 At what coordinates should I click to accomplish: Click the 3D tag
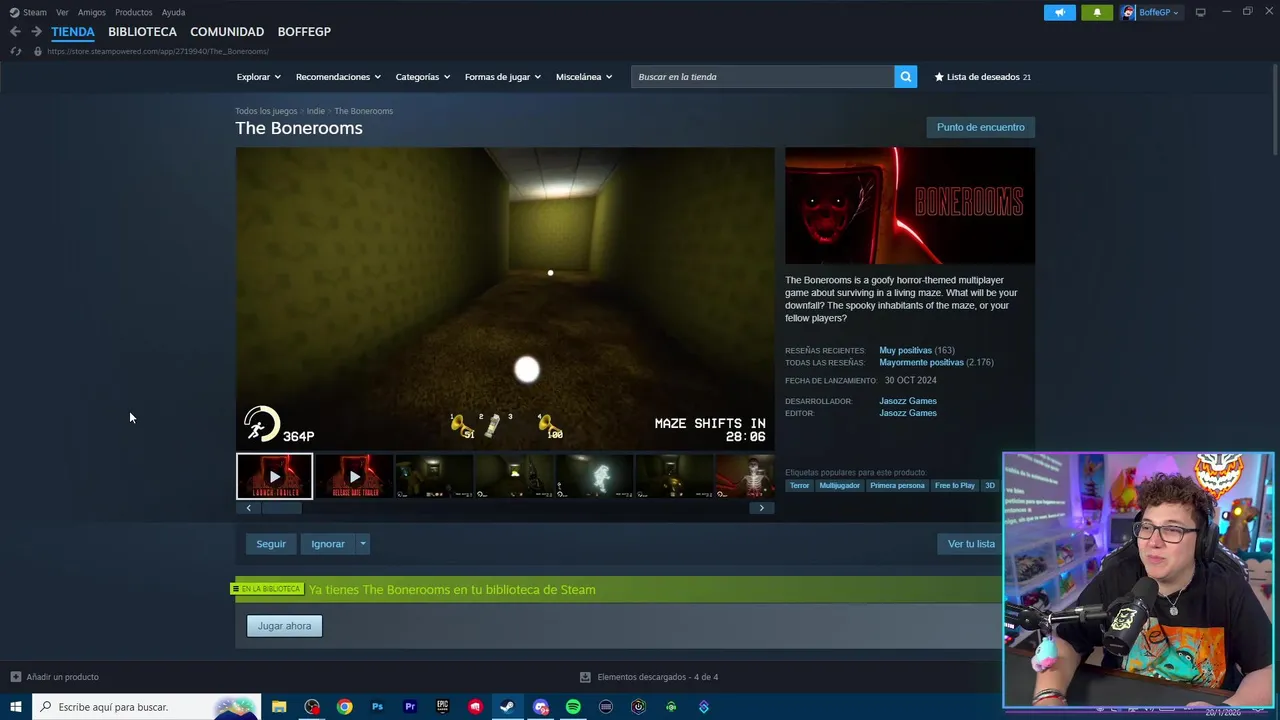pyautogui.click(x=990, y=486)
